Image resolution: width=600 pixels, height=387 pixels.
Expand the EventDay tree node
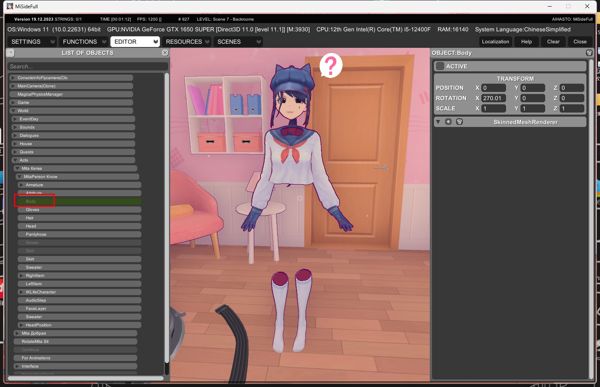click(15, 119)
